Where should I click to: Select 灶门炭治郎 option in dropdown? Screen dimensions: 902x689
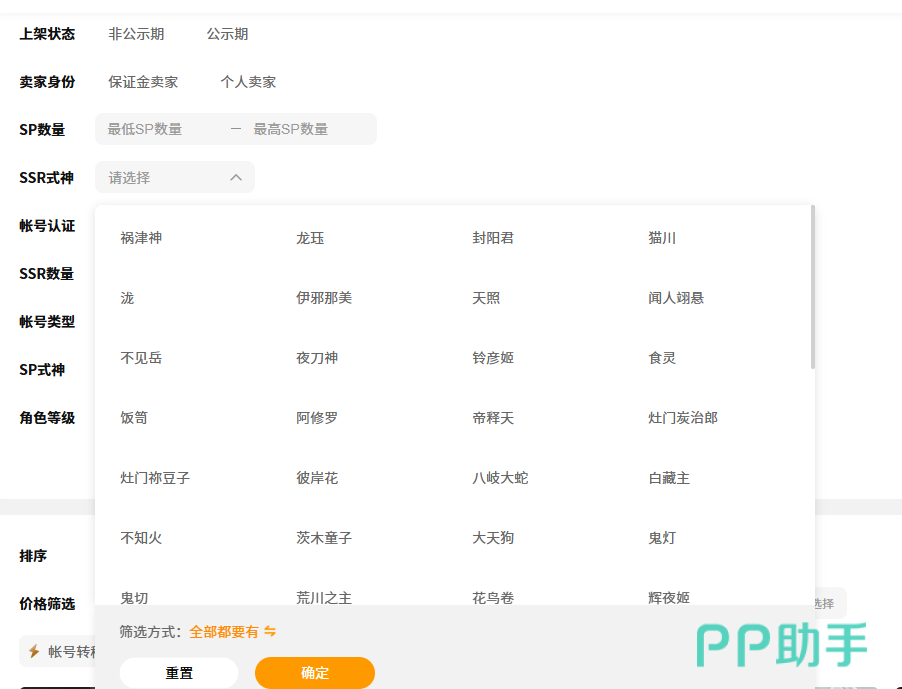click(x=683, y=418)
